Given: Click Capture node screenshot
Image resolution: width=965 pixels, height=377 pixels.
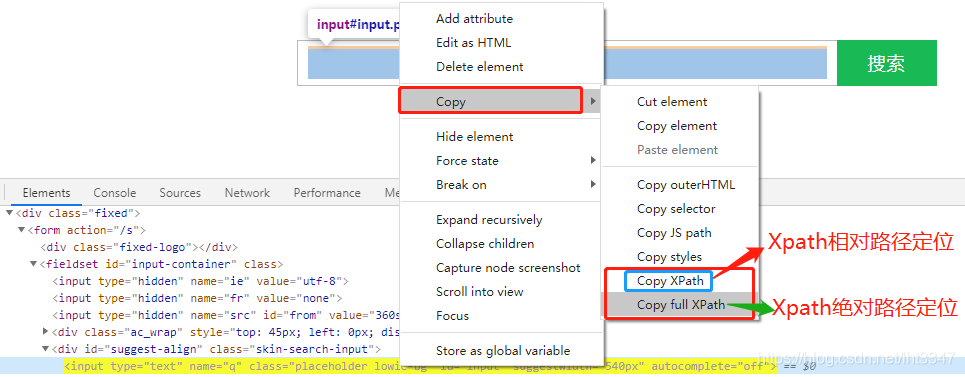Looking at the screenshot, I should click(x=508, y=268).
